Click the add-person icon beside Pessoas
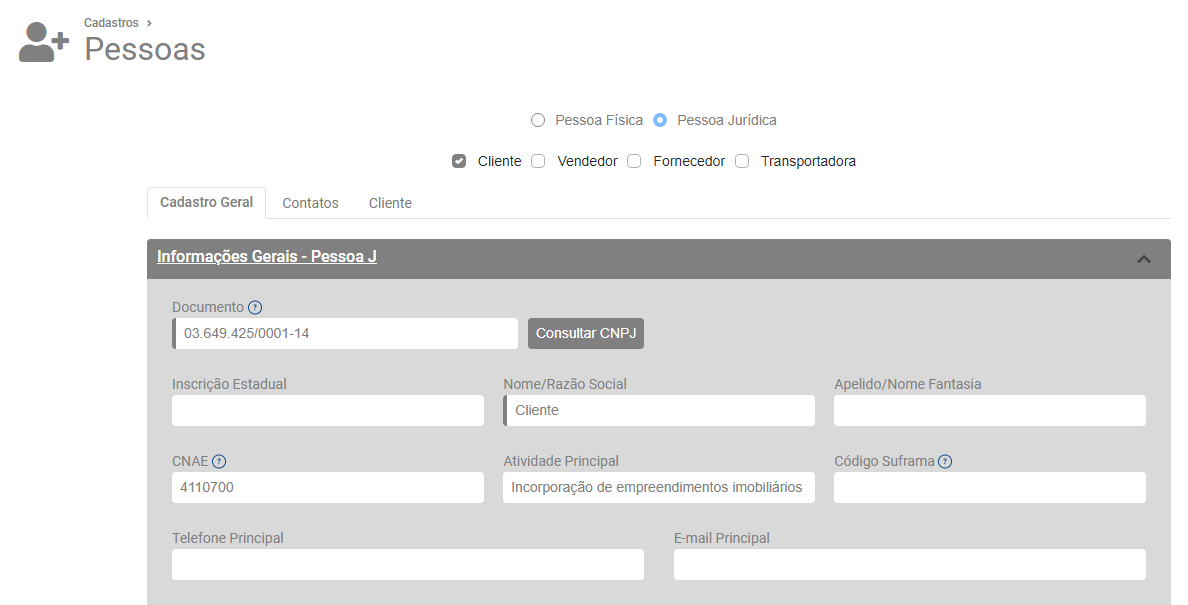1188x605 pixels. pyautogui.click(x=43, y=43)
